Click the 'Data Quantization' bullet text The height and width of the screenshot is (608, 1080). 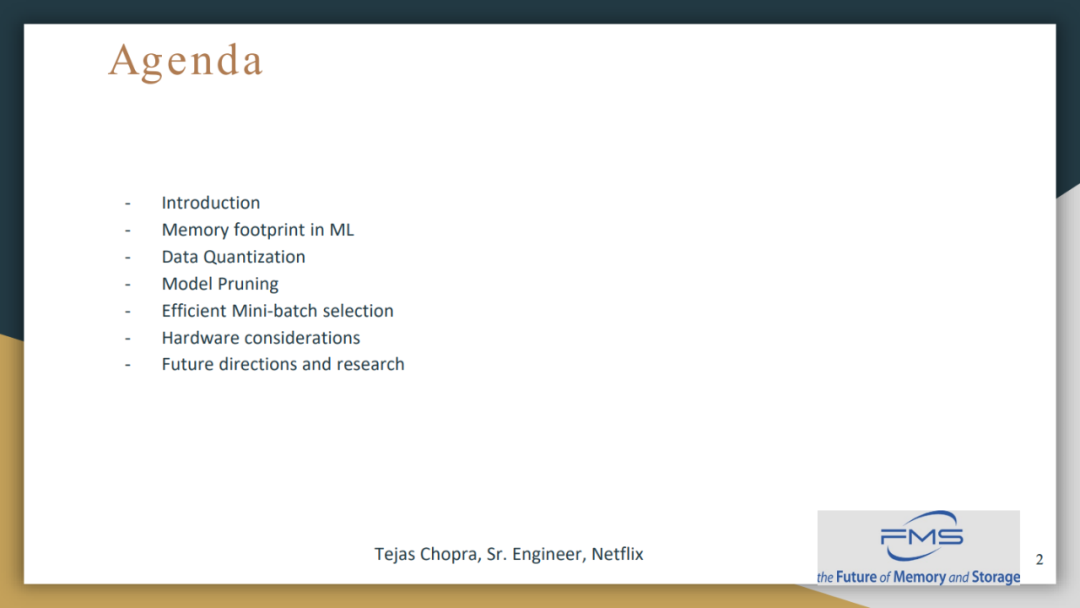233,257
